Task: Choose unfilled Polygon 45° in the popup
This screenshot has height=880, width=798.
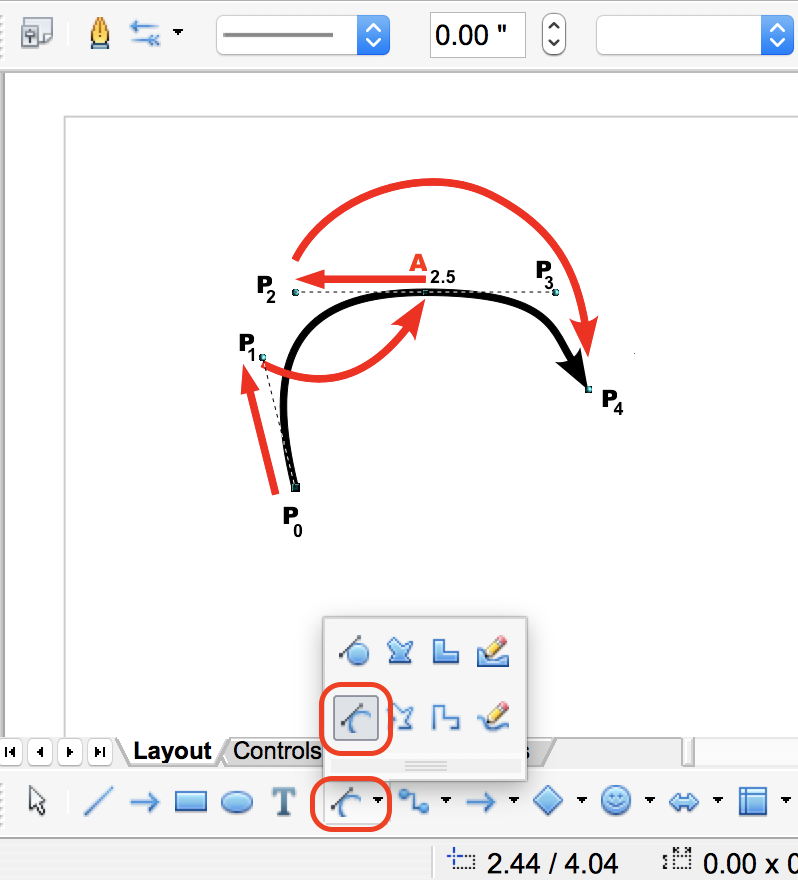Action: pyautogui.click(x=446, y=718)
